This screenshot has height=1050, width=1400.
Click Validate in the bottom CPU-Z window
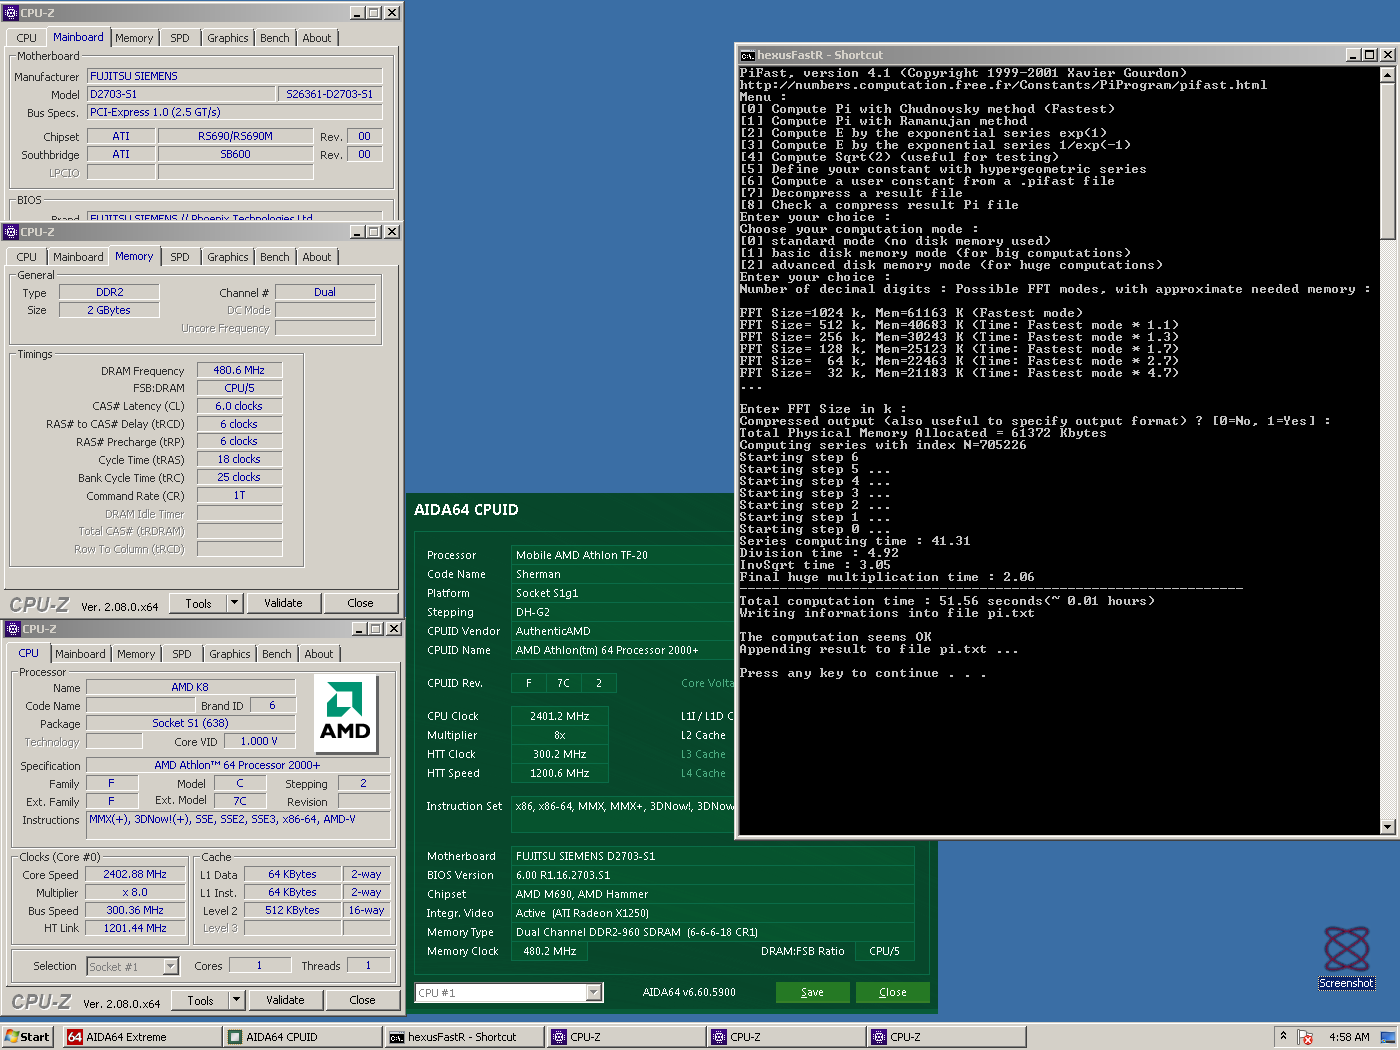pyautogui.click(x=285, y=1000)
